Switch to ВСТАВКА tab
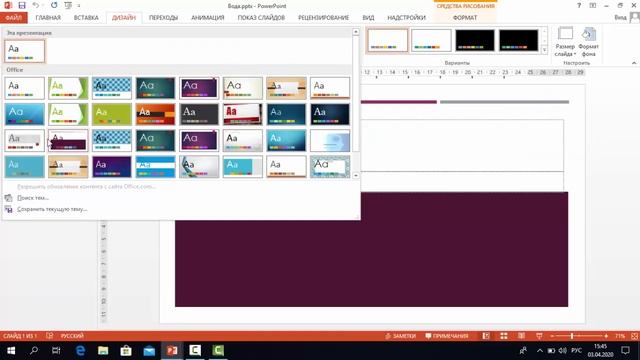Image resolution: width=640 pixels, height=360 pixels. (86, 18)
